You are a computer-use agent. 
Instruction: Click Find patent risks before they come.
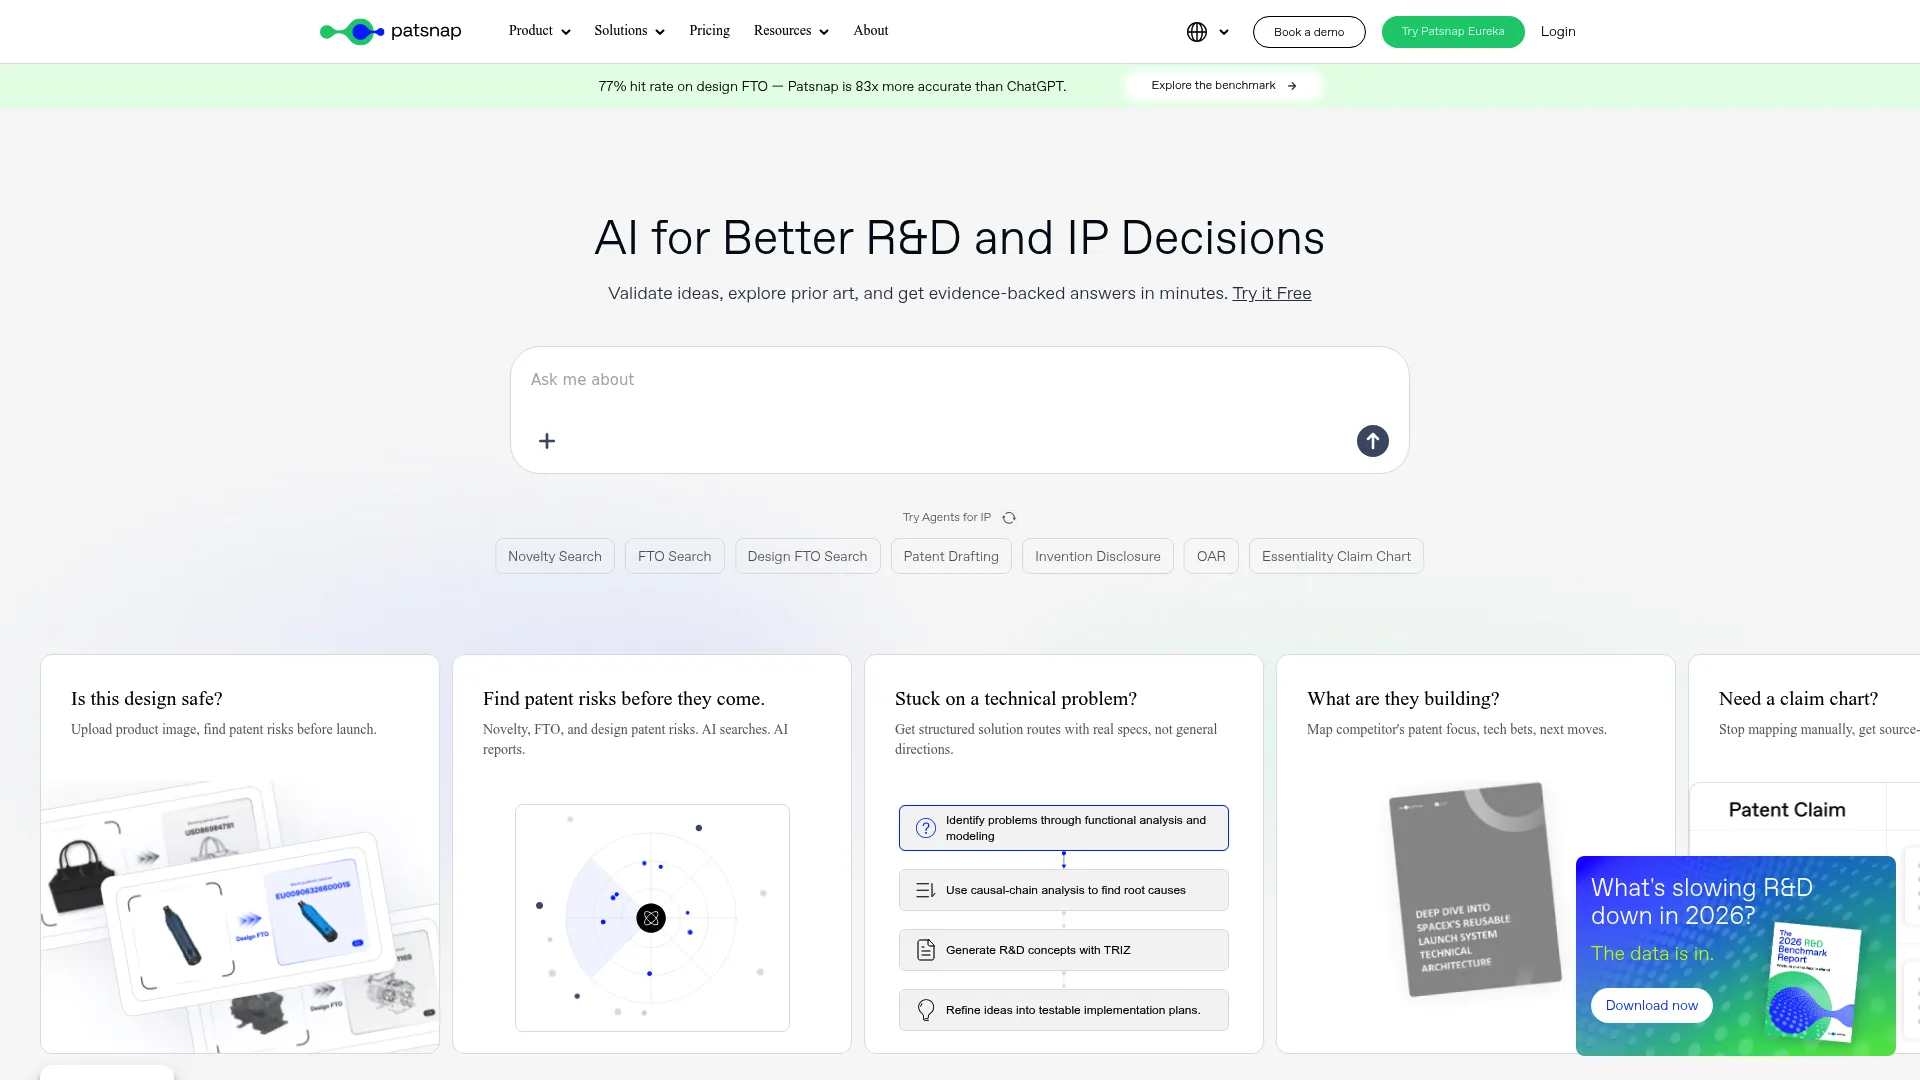coord(624,699)
